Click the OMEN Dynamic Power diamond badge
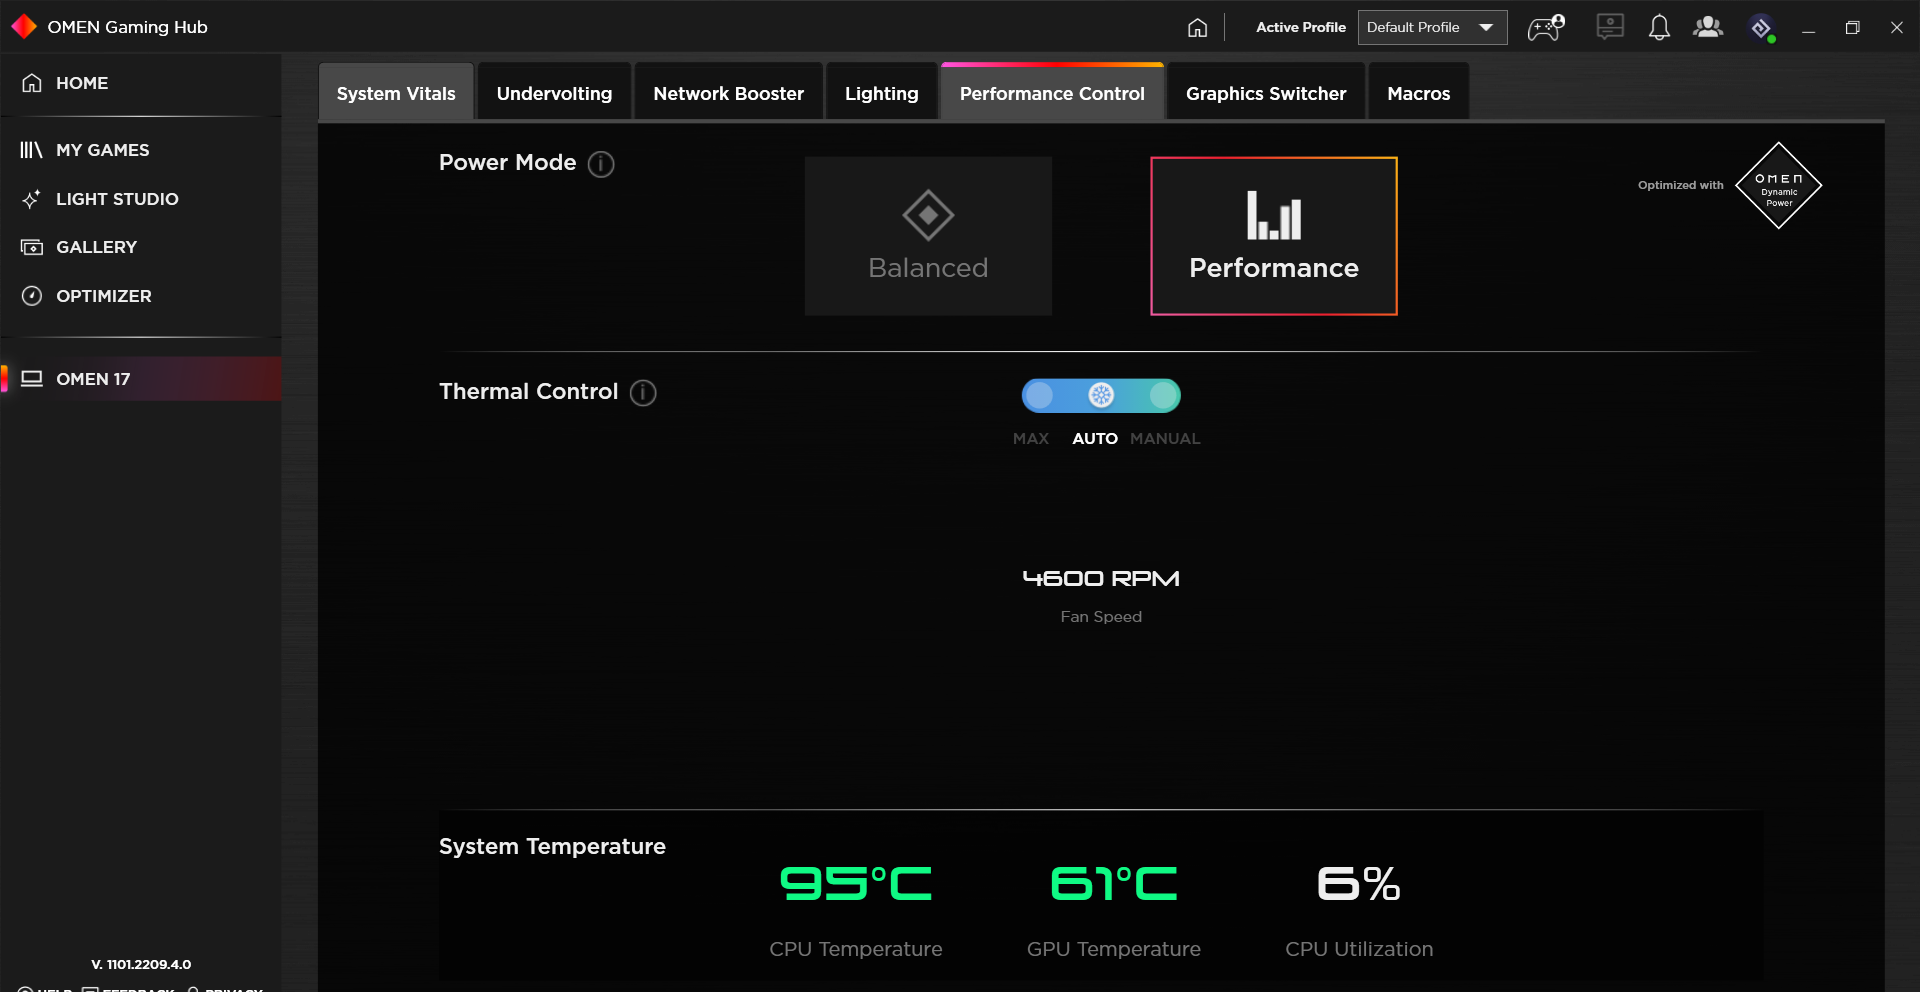Screen dimensions: 1920x992 1779,186
